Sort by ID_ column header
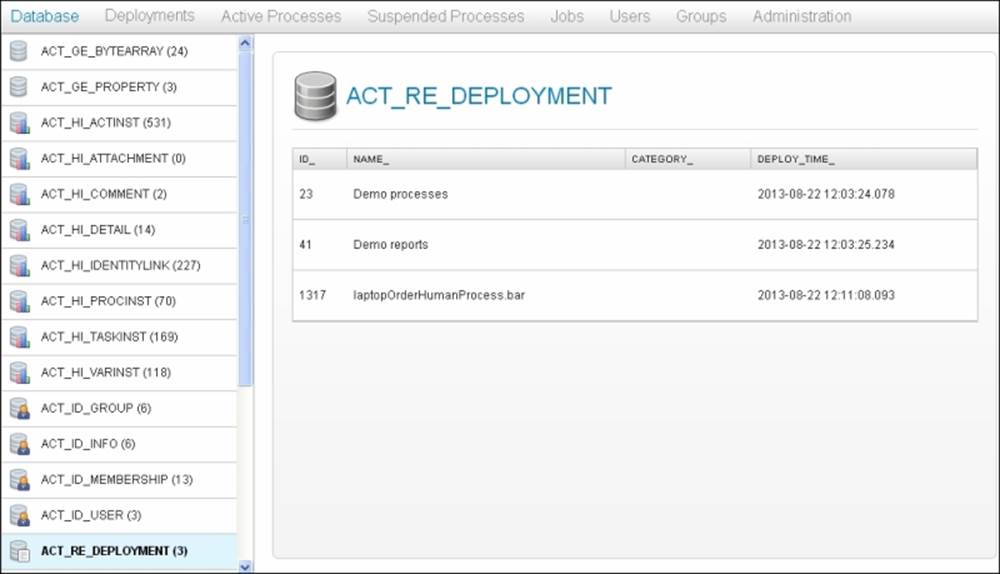The width and height of the screenshot is (1000, 574). [x=320, y=159]
